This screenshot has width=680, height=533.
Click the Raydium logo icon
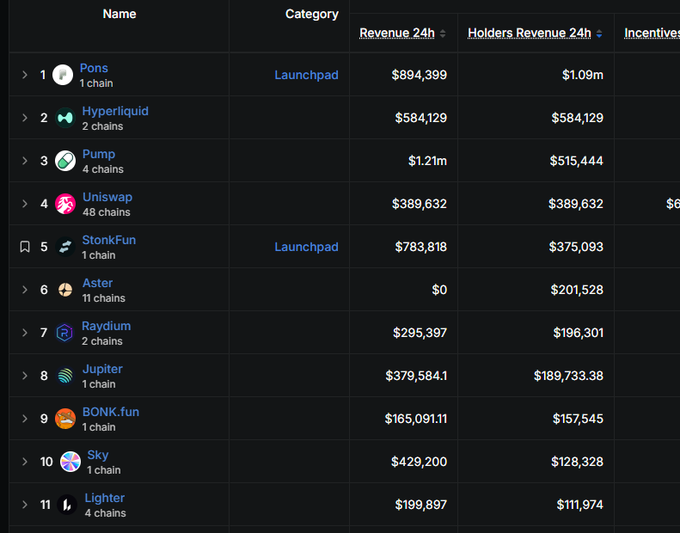(65, 333)
